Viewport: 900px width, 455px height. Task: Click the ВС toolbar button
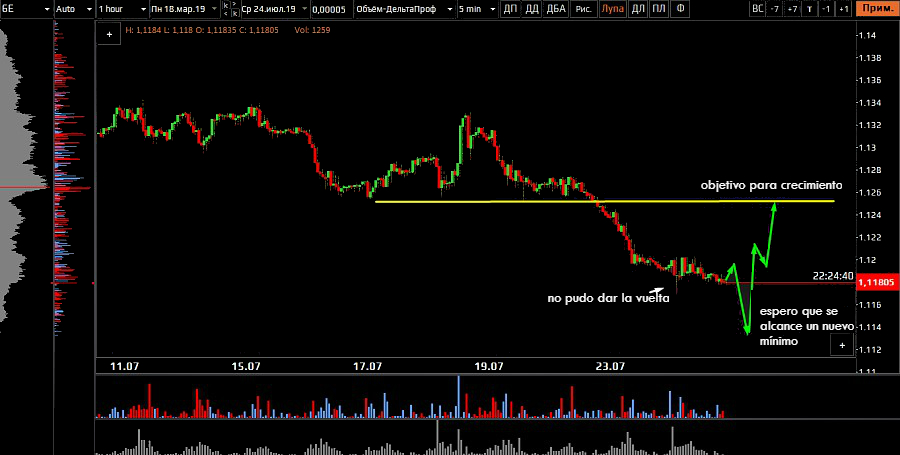[x=758, y=9]
